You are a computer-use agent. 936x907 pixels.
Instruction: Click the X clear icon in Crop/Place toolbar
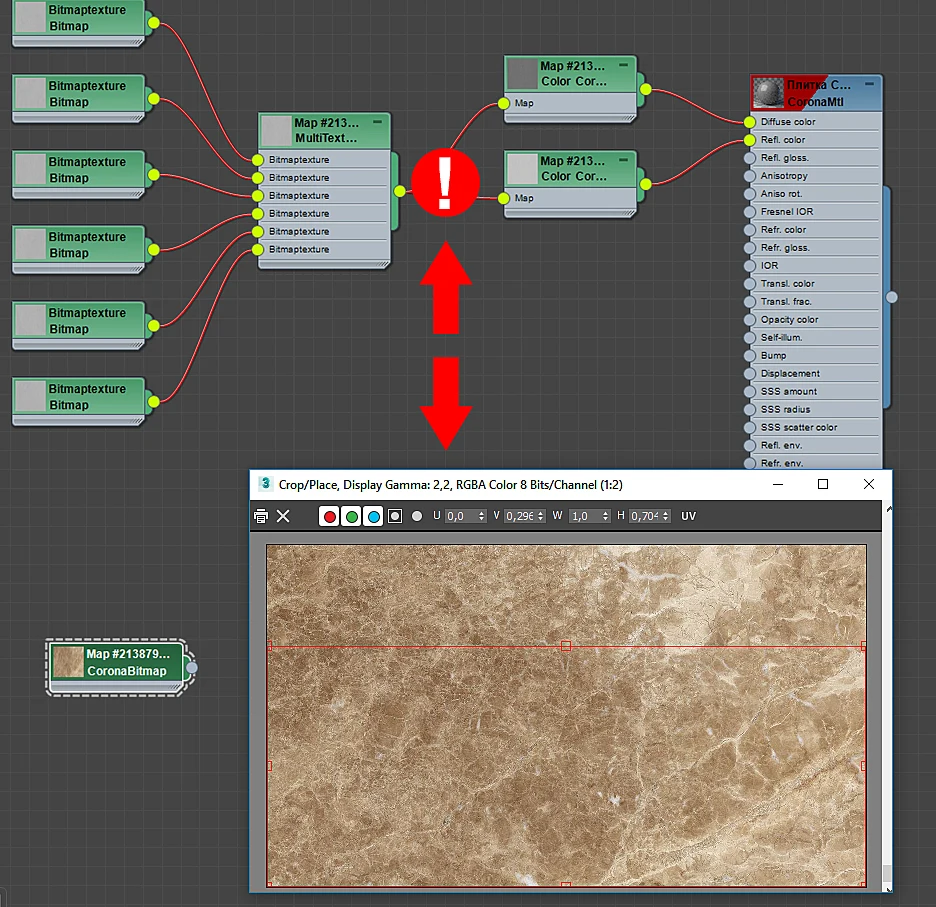[283, 516]
